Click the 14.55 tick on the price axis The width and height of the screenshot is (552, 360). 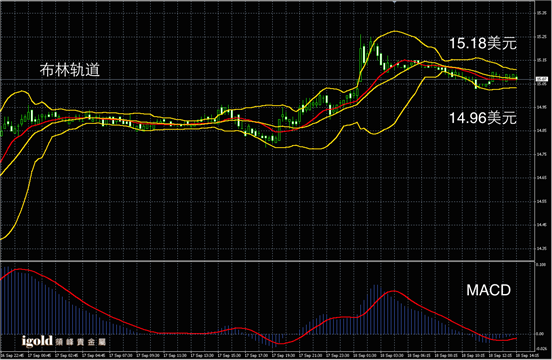click(x=541, y=201)
